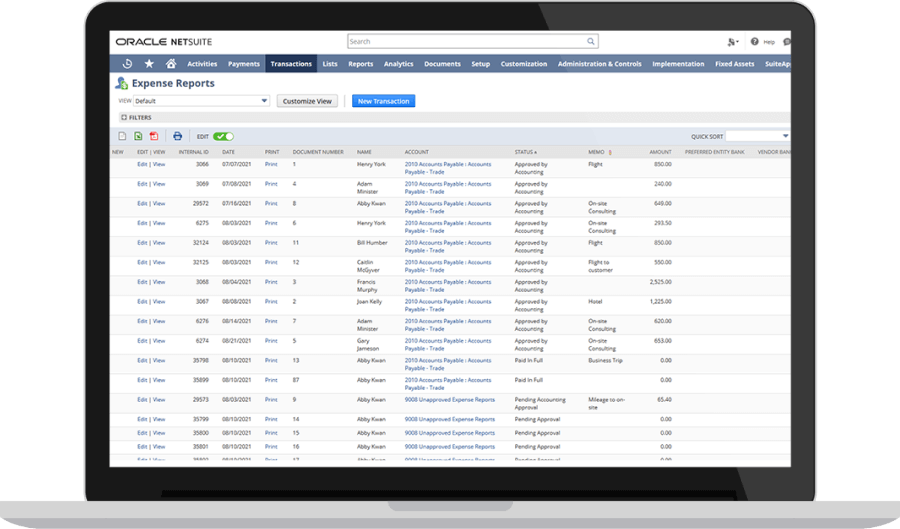Click the Expense Reports page icon
Image resolution: width=900 pixels, height=529 pixels.
pyautogui.click(x=121, y=83)
